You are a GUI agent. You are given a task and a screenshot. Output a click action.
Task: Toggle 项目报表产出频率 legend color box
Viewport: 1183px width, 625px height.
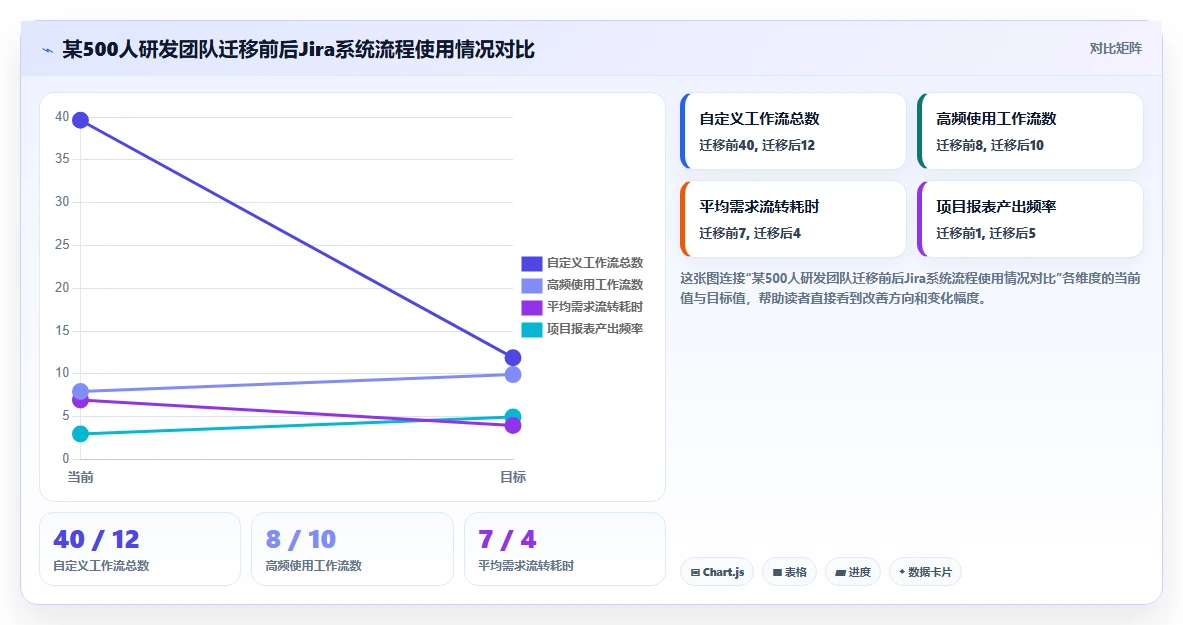coord(532,329)
